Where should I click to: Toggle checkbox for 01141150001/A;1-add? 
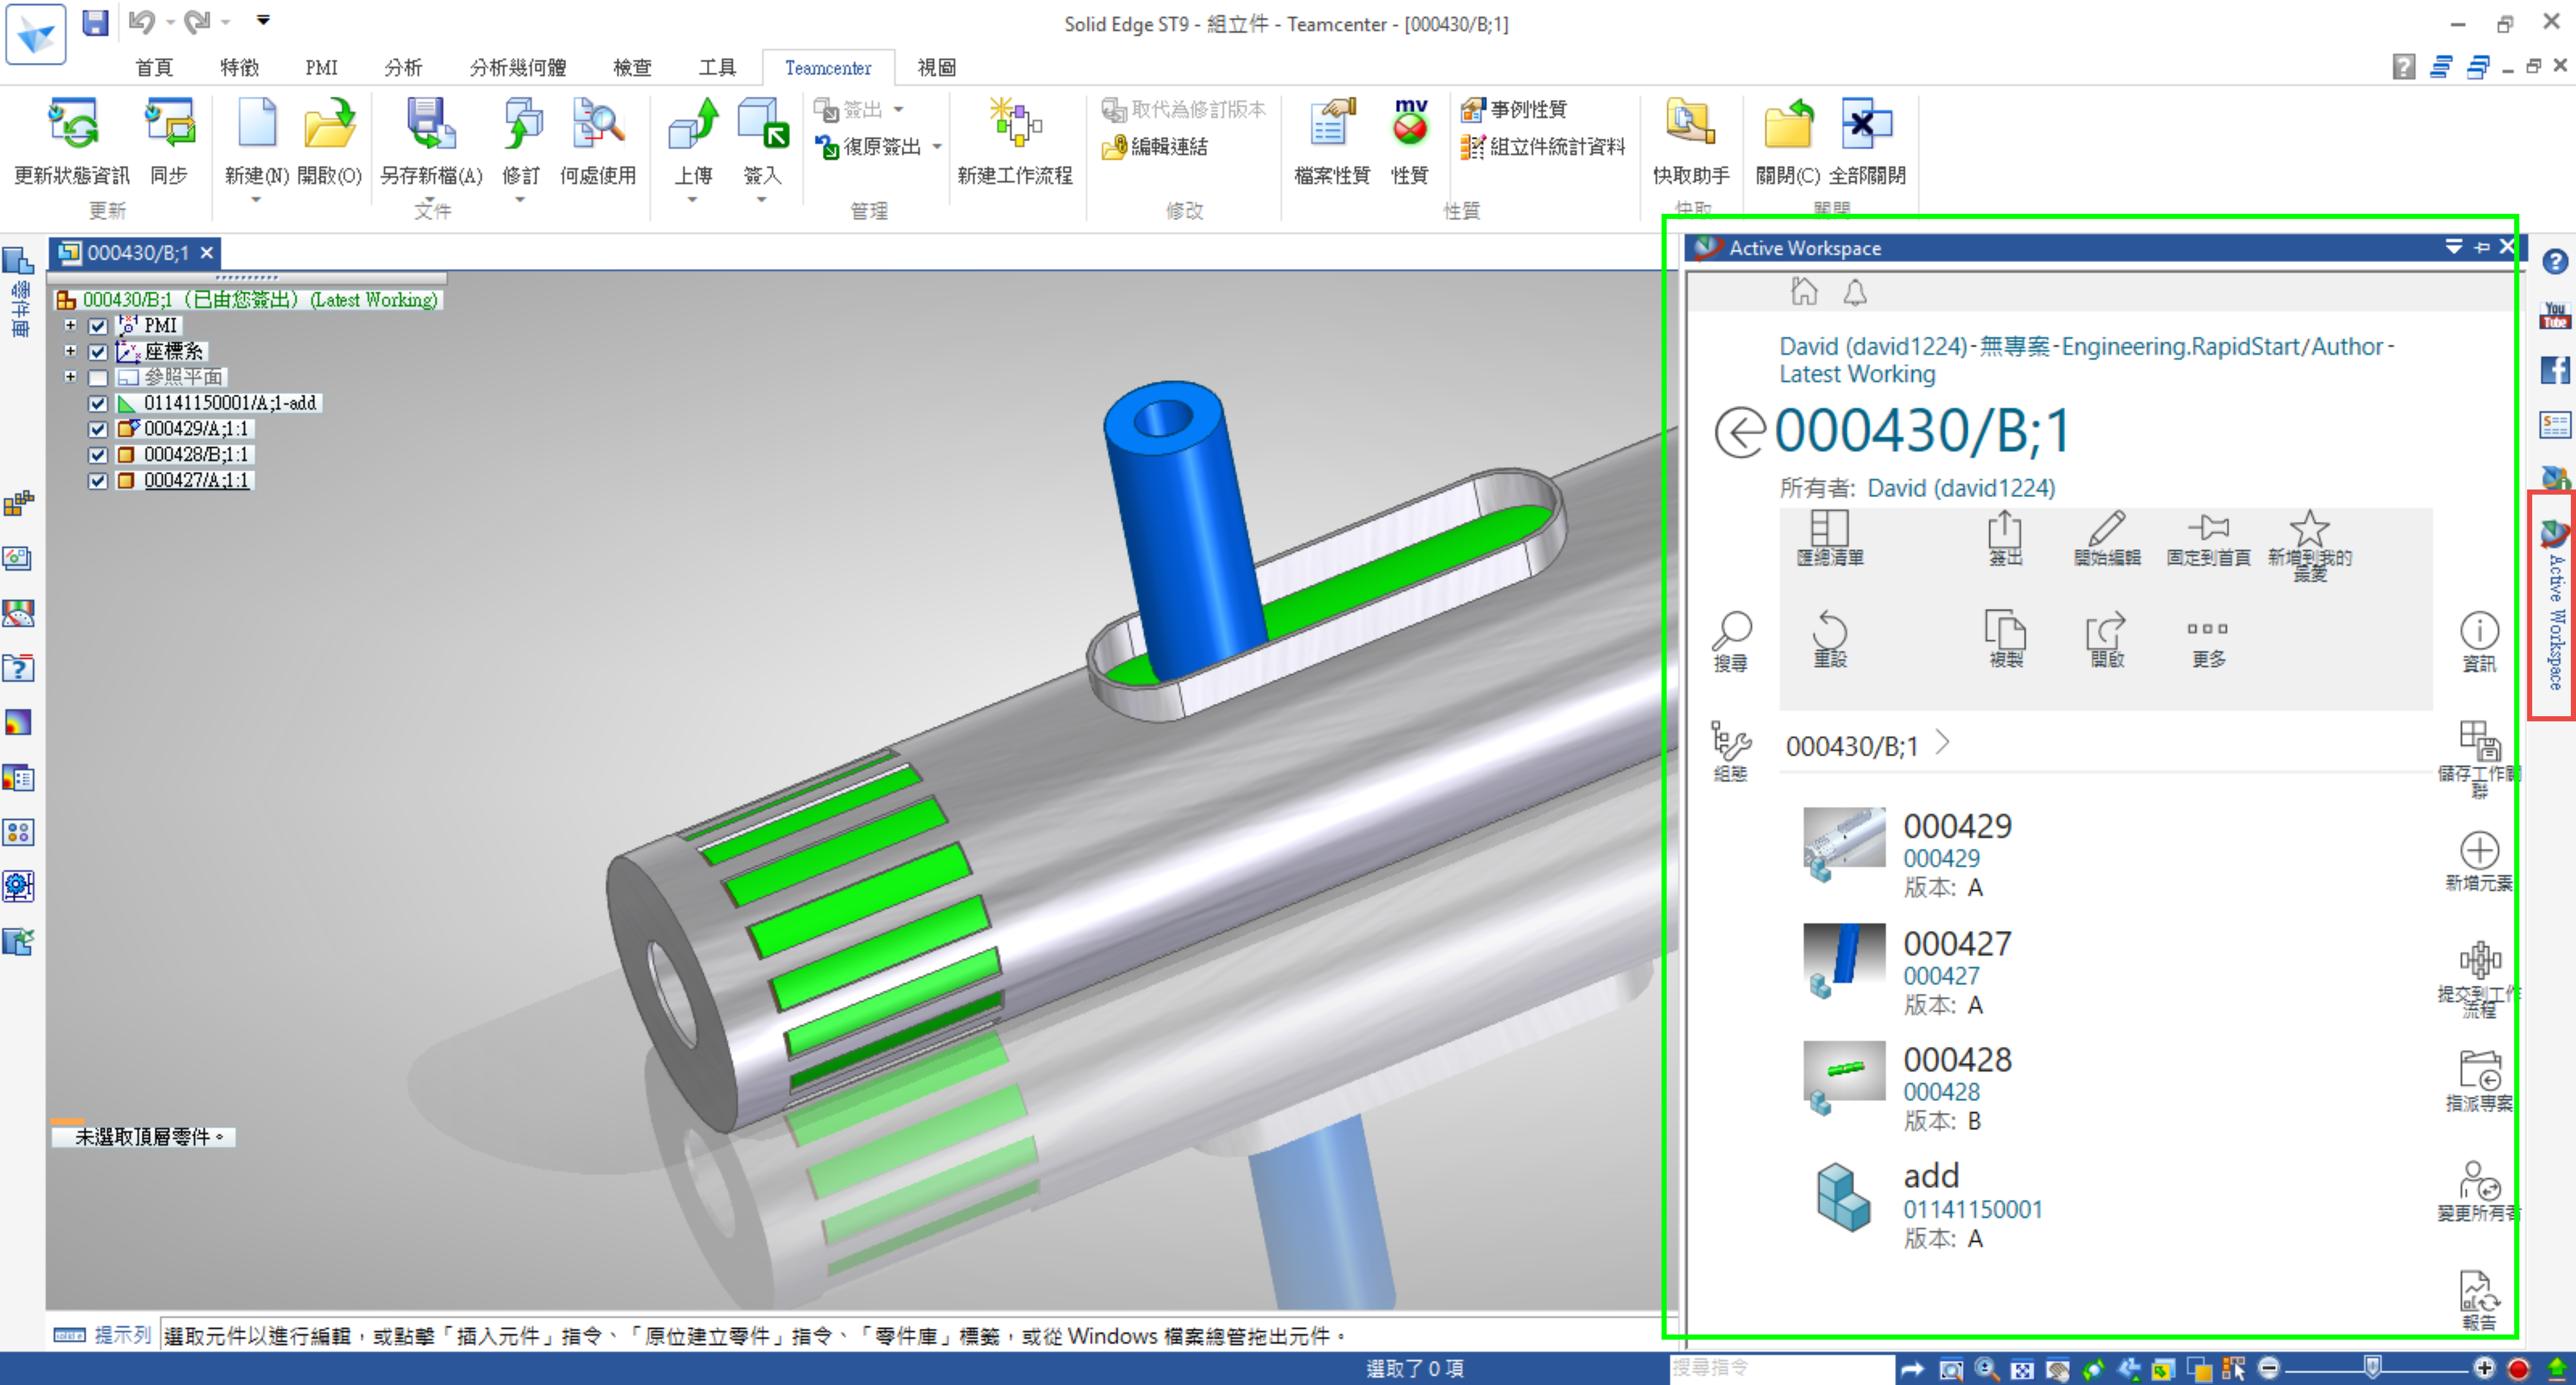pos(98,404)
